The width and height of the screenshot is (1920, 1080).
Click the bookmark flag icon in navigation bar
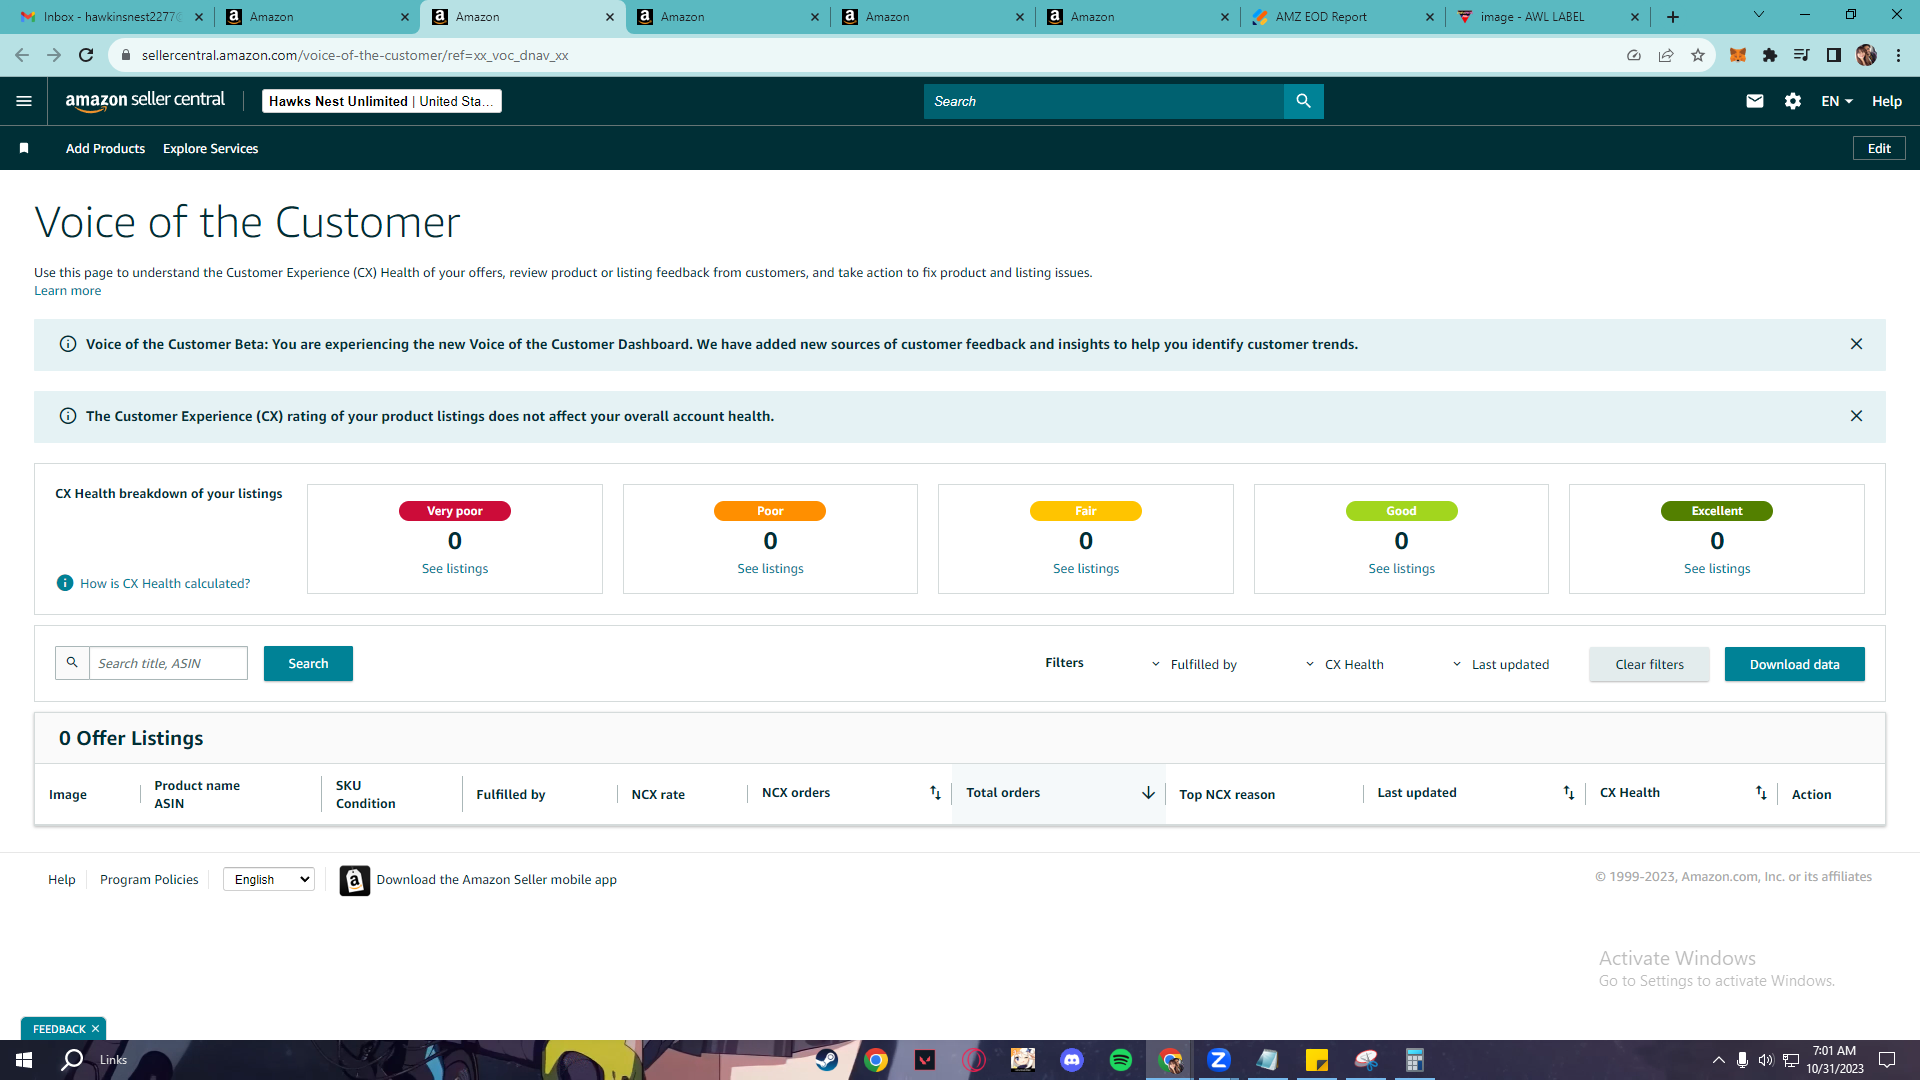coord(24,148)
